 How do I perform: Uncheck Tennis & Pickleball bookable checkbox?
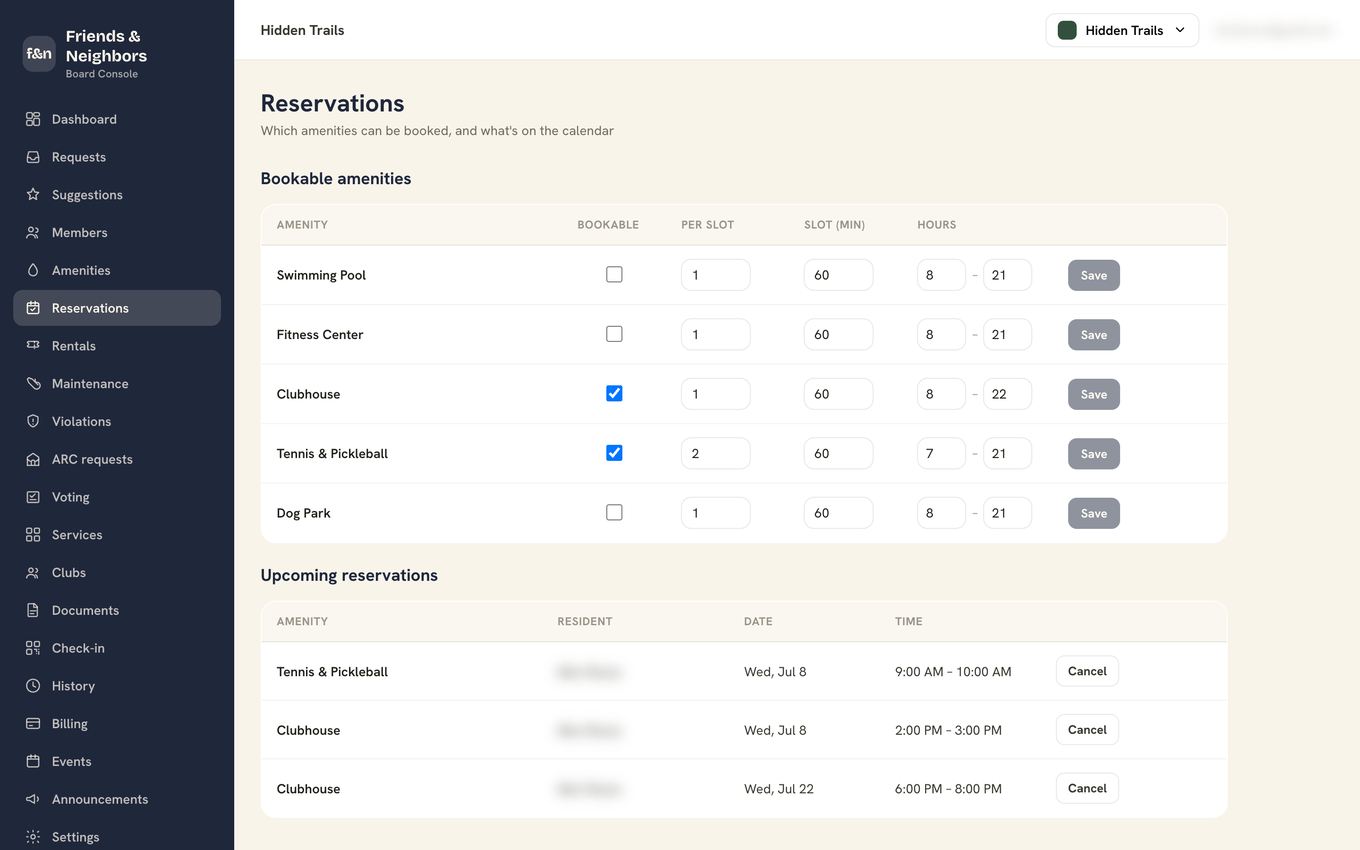614,453
